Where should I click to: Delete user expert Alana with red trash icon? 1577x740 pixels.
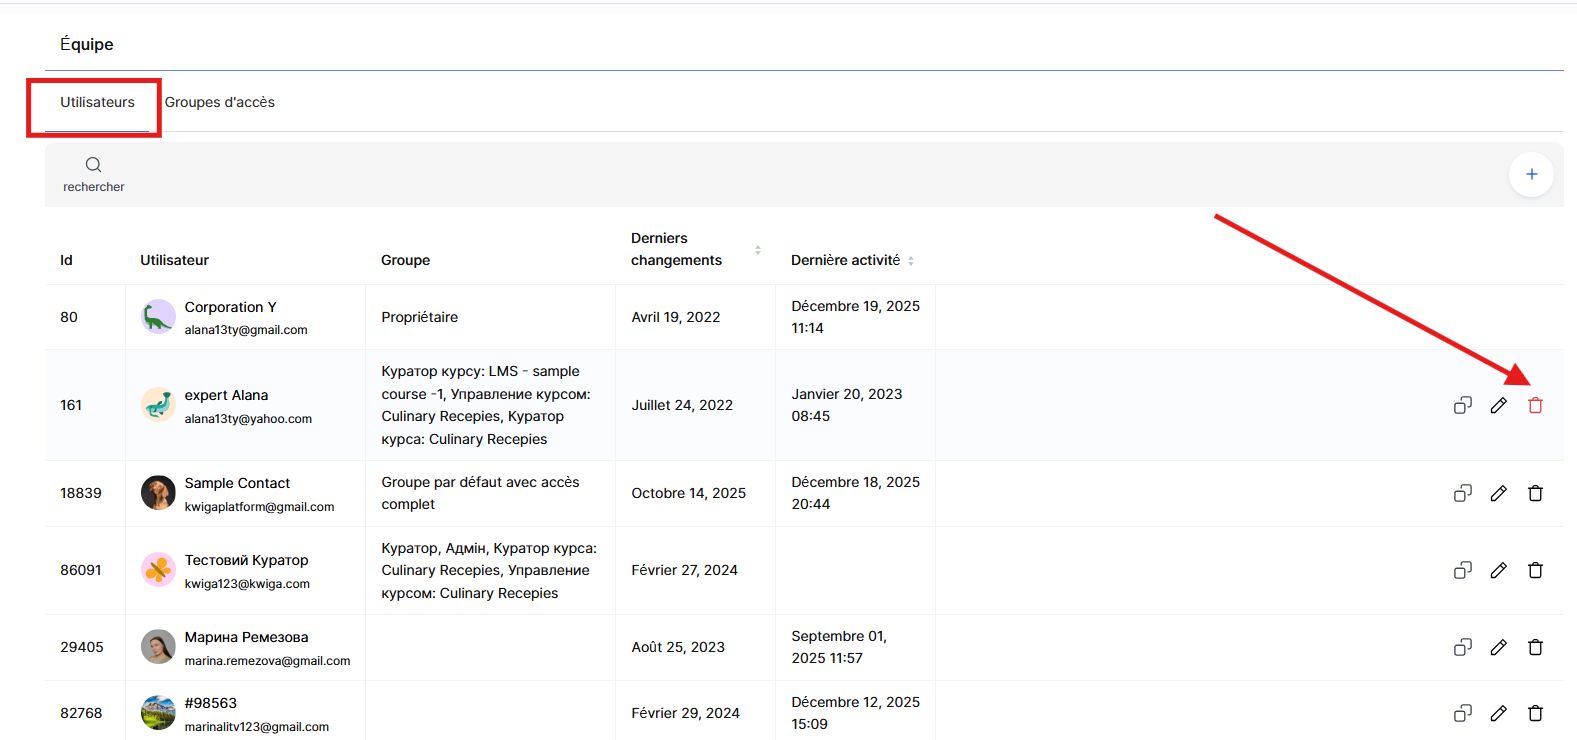(x=1535, y=405)
